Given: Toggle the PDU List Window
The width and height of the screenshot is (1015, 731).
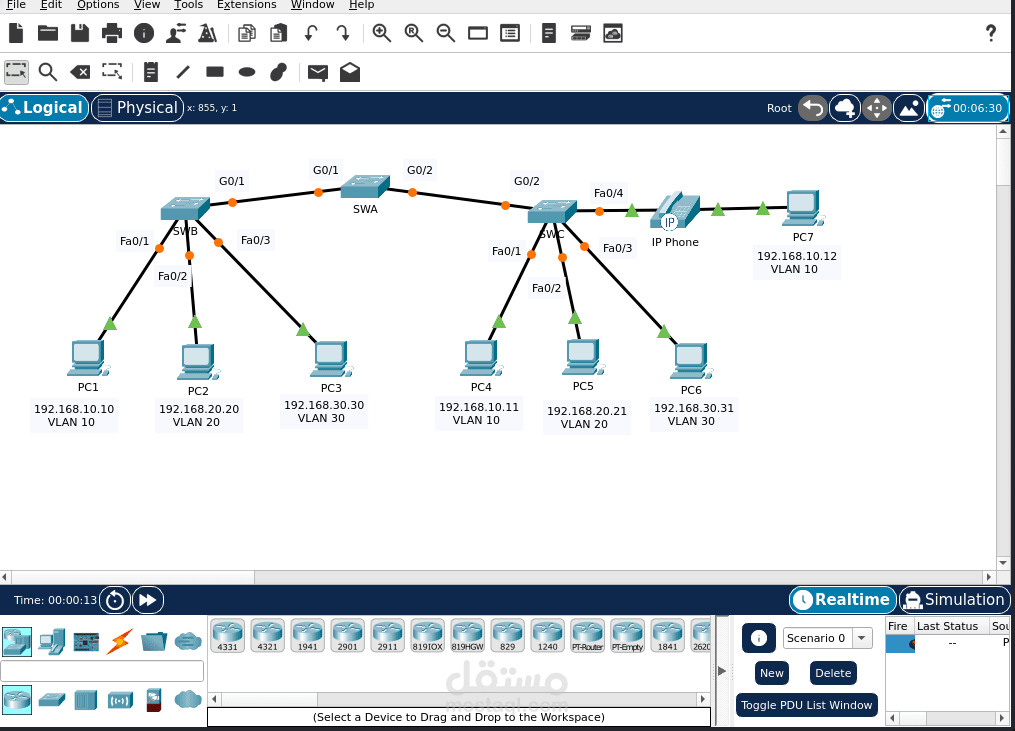Looking at the screenshot, I should coord(806,704).
